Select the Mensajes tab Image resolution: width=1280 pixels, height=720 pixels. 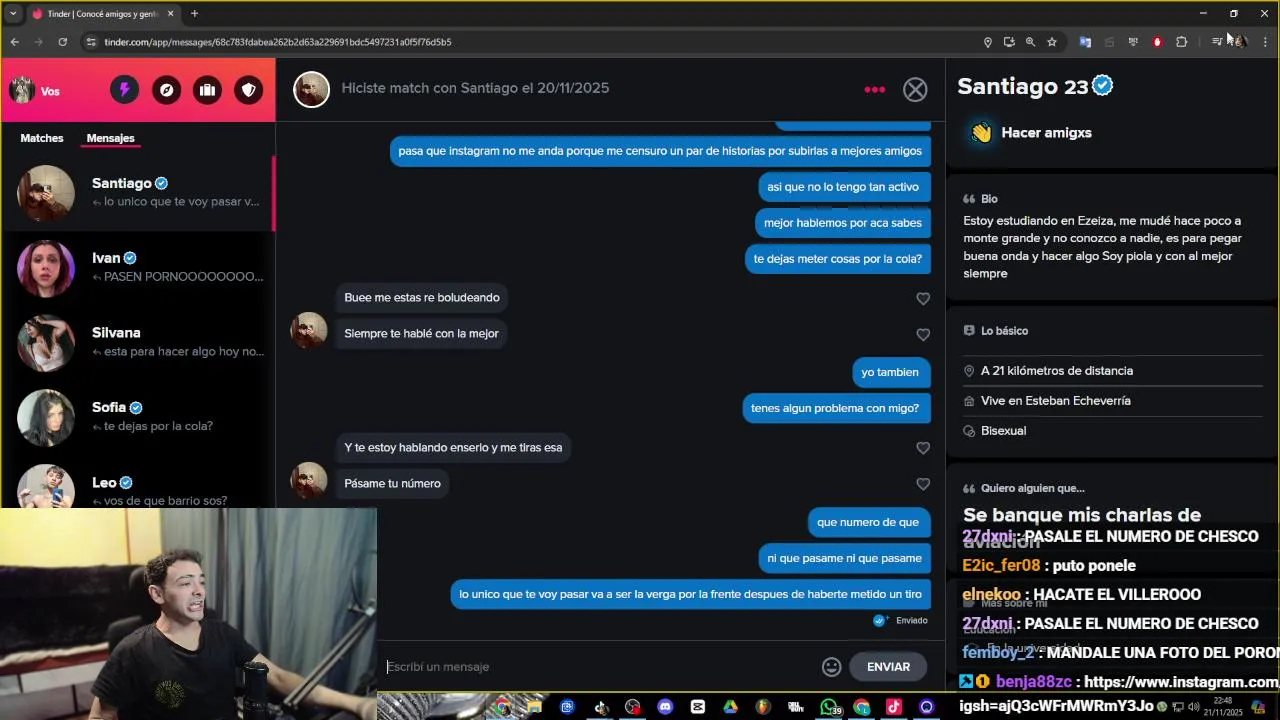pyautogui.click(x=110, y=138)
